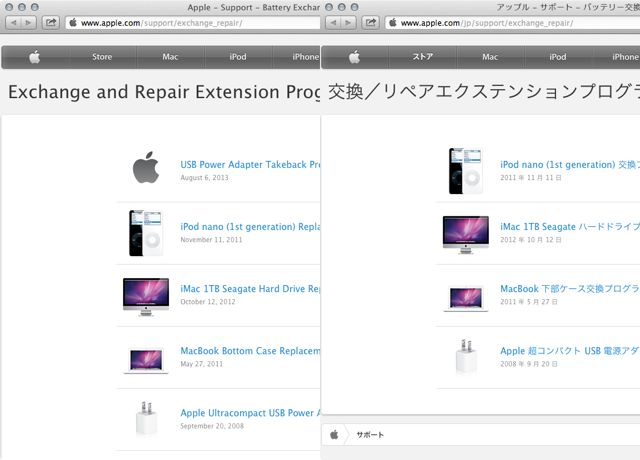Click date text 2011 年 5 月 27 日
Screen dimensions: 640x460
pyautogui.click(x=529, y=302)
